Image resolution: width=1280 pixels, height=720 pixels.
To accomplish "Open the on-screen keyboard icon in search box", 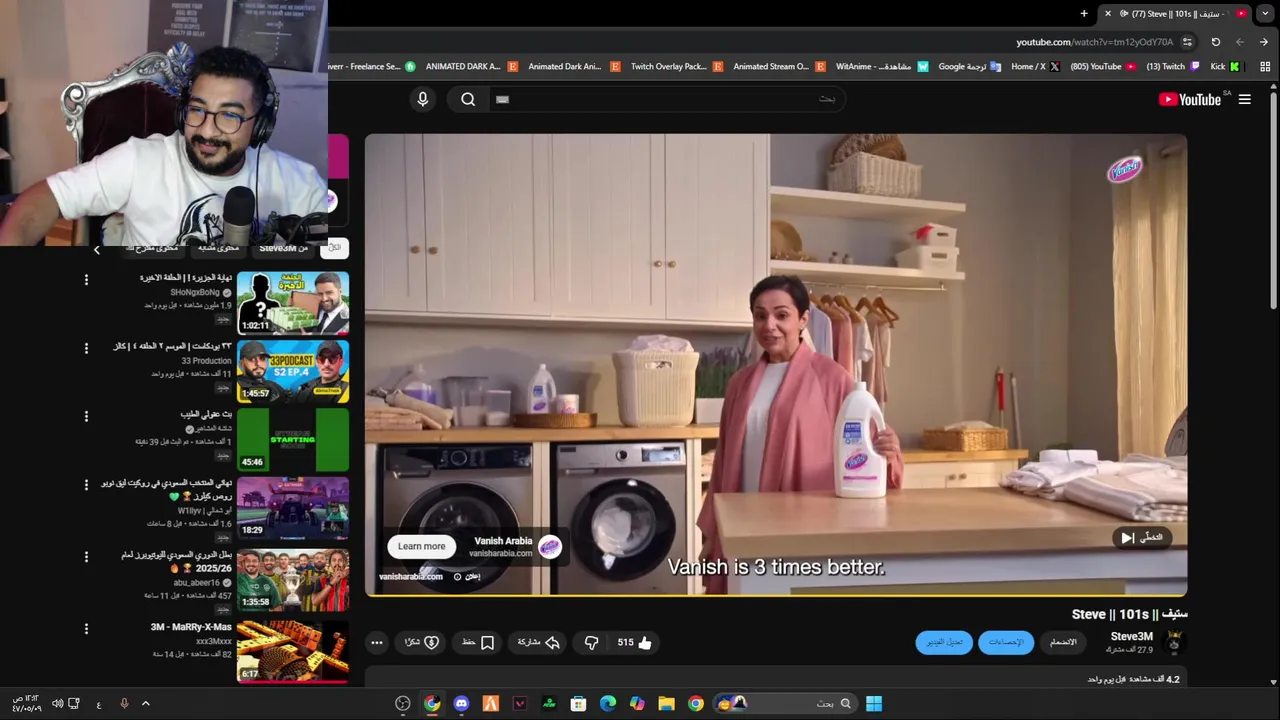I will click(x=502, y=99).
